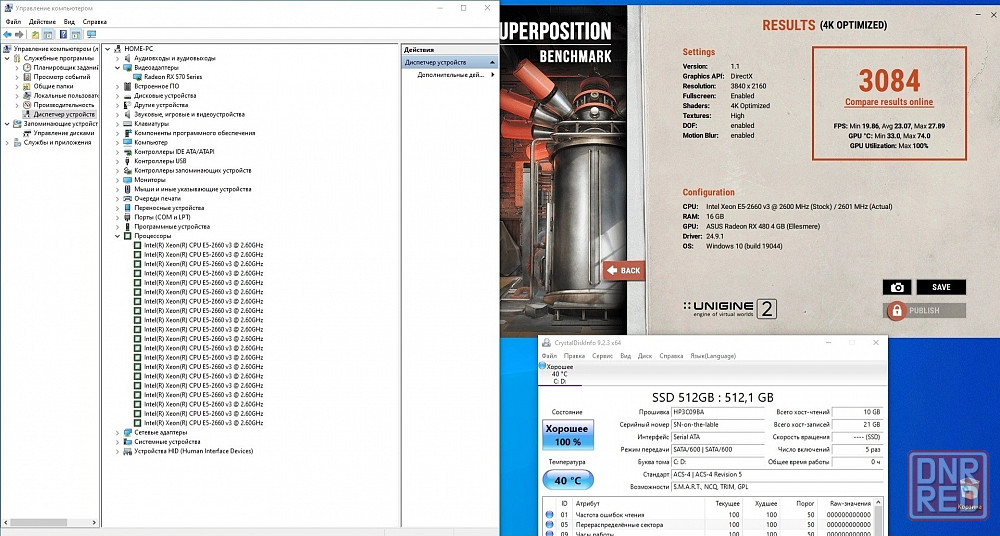The image size is (1000, 536).
Task: Select Мыши и иные указывающие устройства
Action: [x=193, y=189]
